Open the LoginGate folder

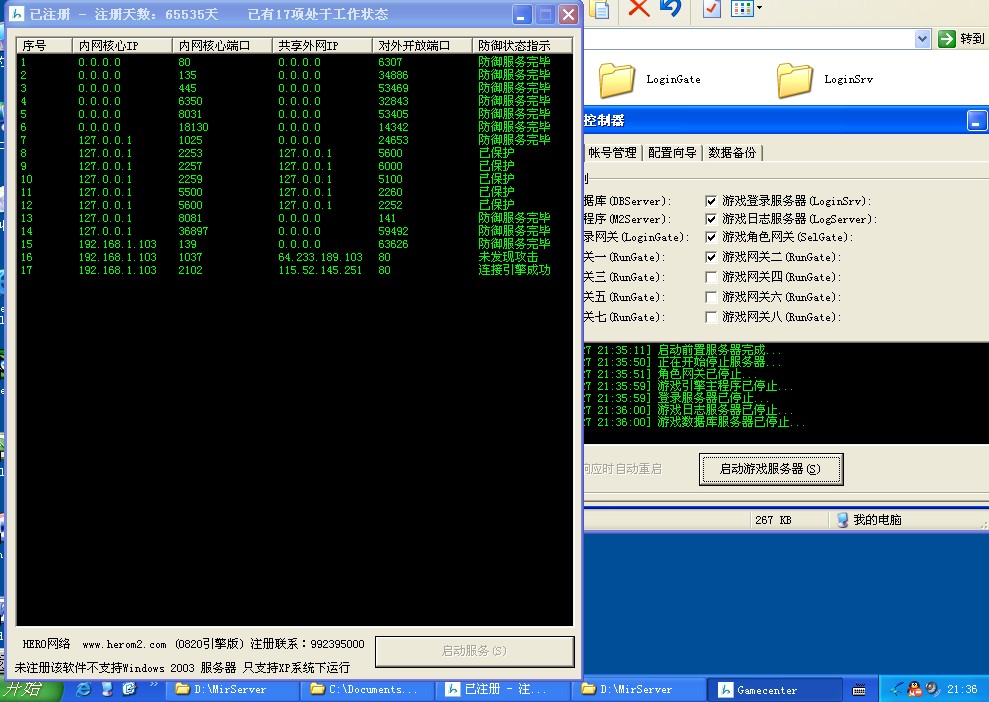point(618,78)
